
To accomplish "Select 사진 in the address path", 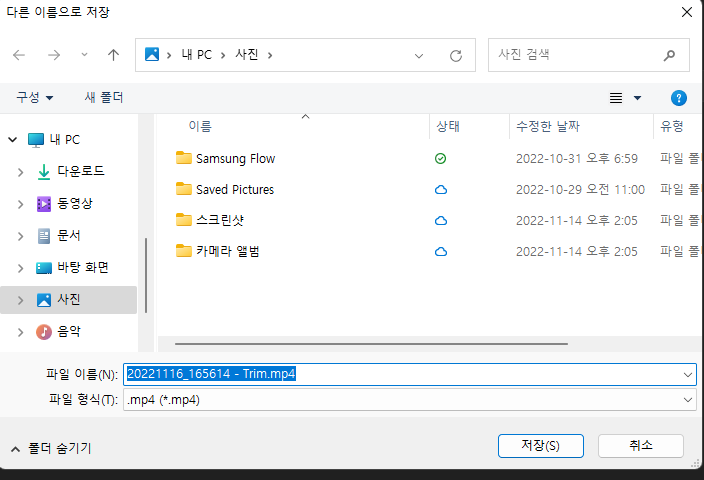I will point(247,55).
